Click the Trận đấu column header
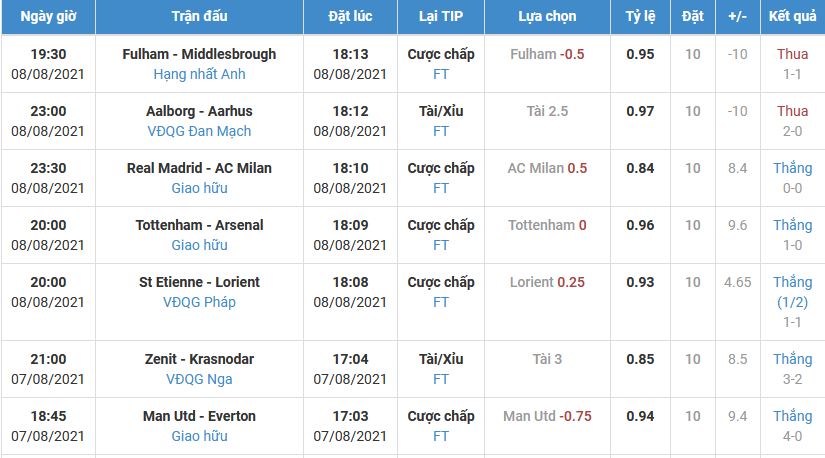Viewport: 825px width, 458px height. pos(199,18)
